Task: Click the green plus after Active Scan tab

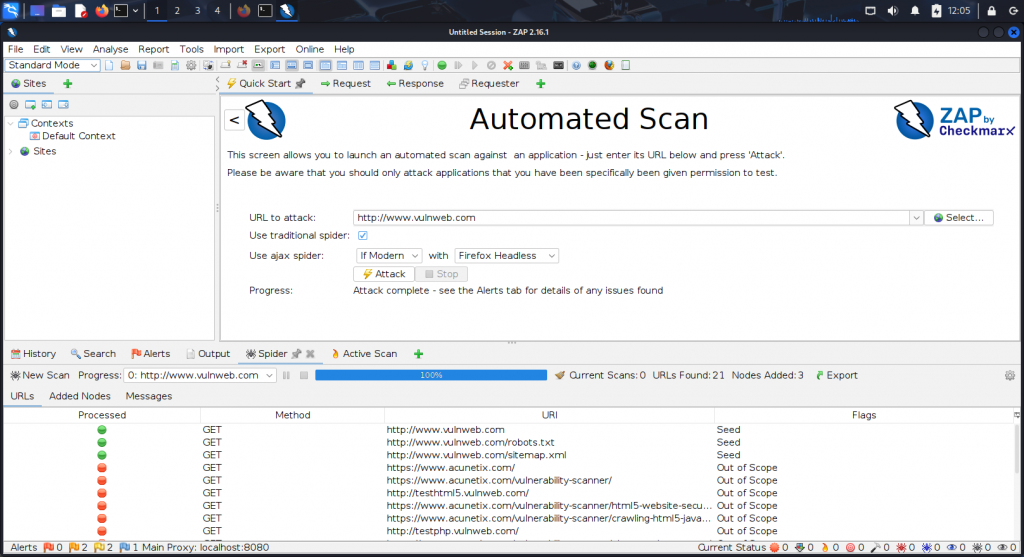Action: pos(419,354)
